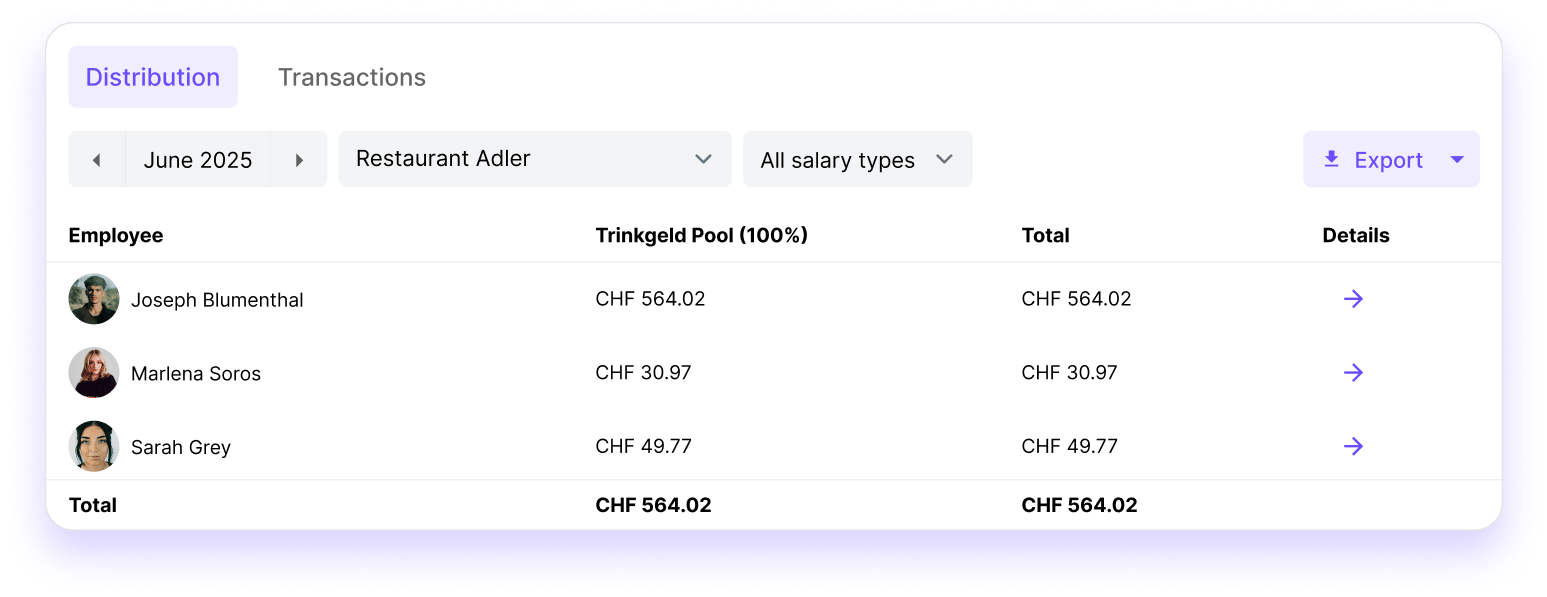The width and height of the screenshot is (1547, 597).
Task: Click the next month arrow
Action: tap(299, 159)
